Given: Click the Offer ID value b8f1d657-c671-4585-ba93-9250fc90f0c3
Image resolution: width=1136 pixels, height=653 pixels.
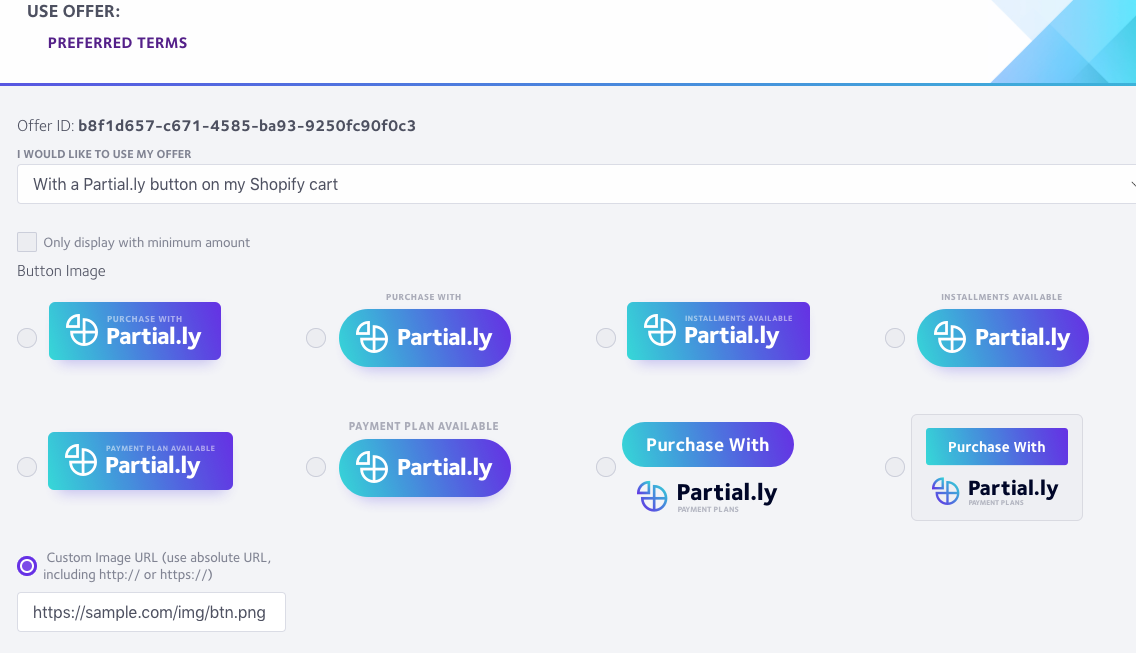Looking at the screenshot, I should [x=247, y=125].
